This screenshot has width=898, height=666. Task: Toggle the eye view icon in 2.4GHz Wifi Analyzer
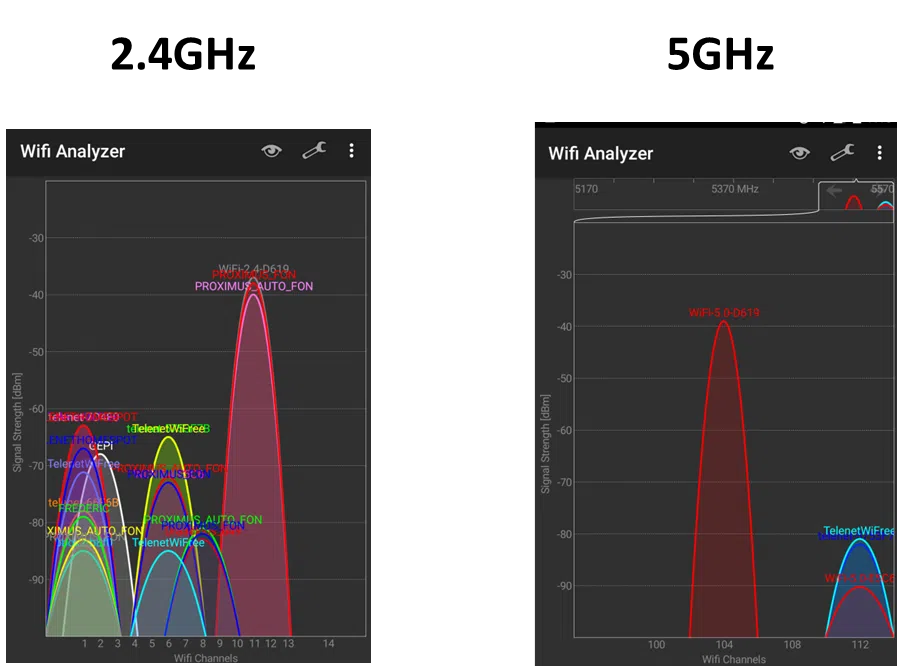(271, 151)
